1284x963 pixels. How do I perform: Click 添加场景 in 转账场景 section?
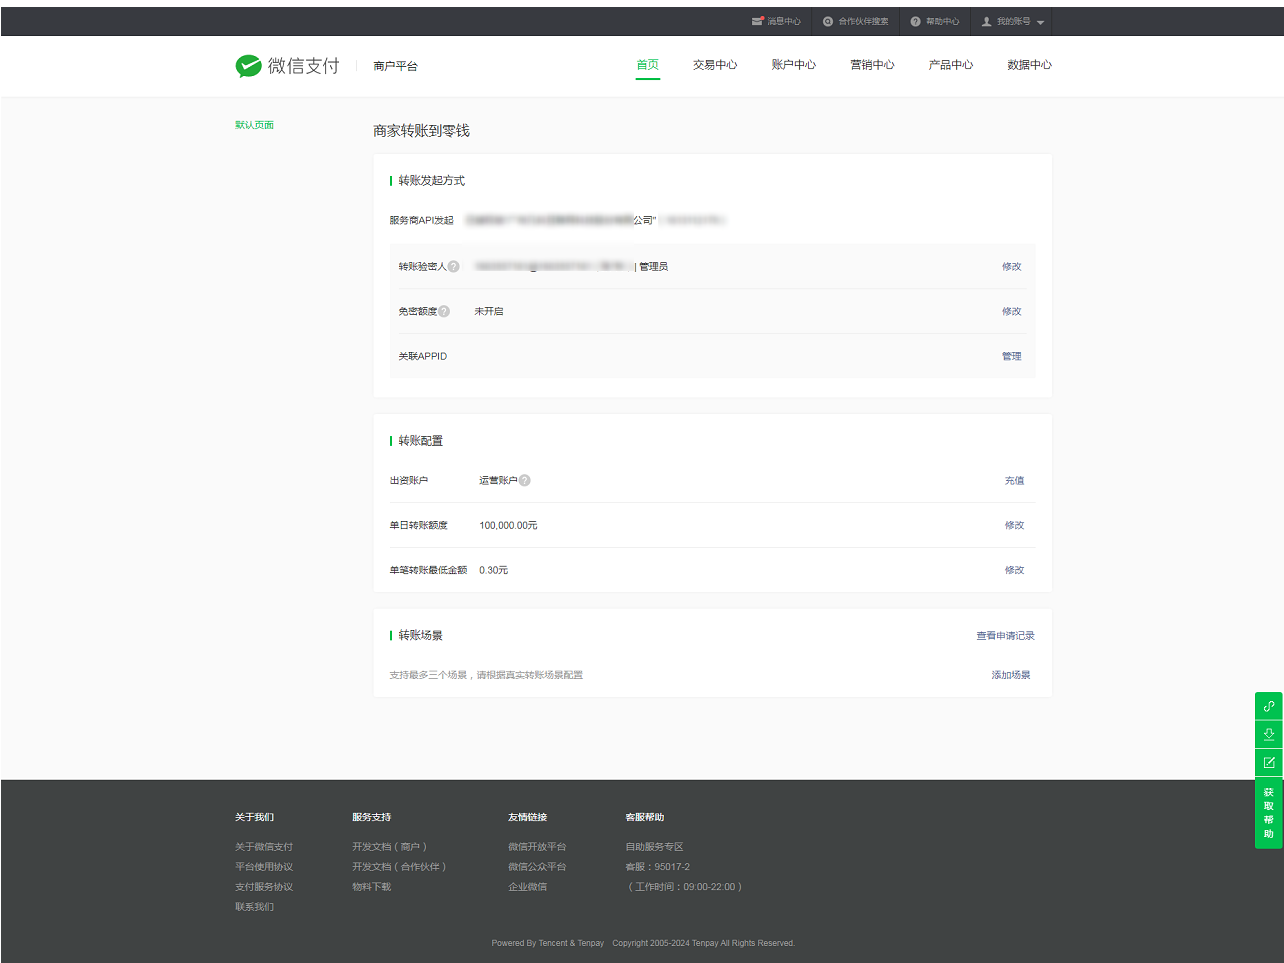point(1010,675)
